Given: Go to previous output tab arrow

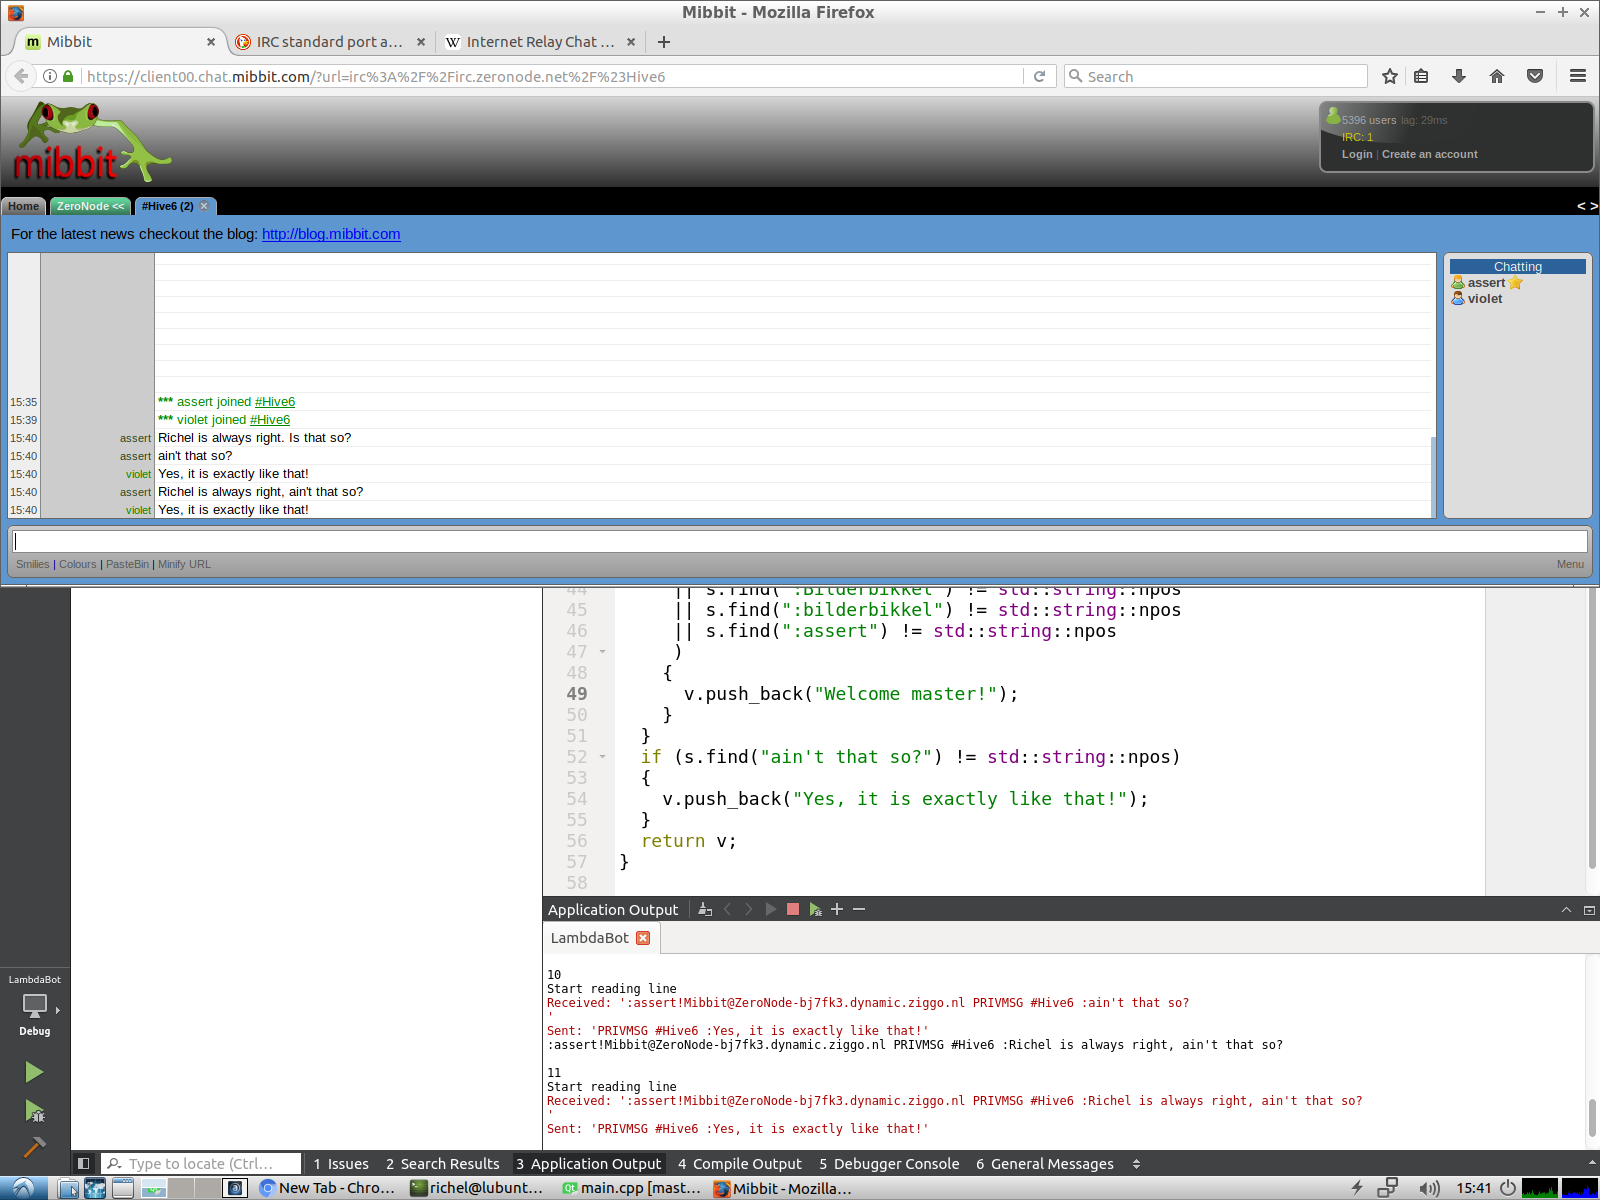Looking at the screenshot, I should coord(727,909).
